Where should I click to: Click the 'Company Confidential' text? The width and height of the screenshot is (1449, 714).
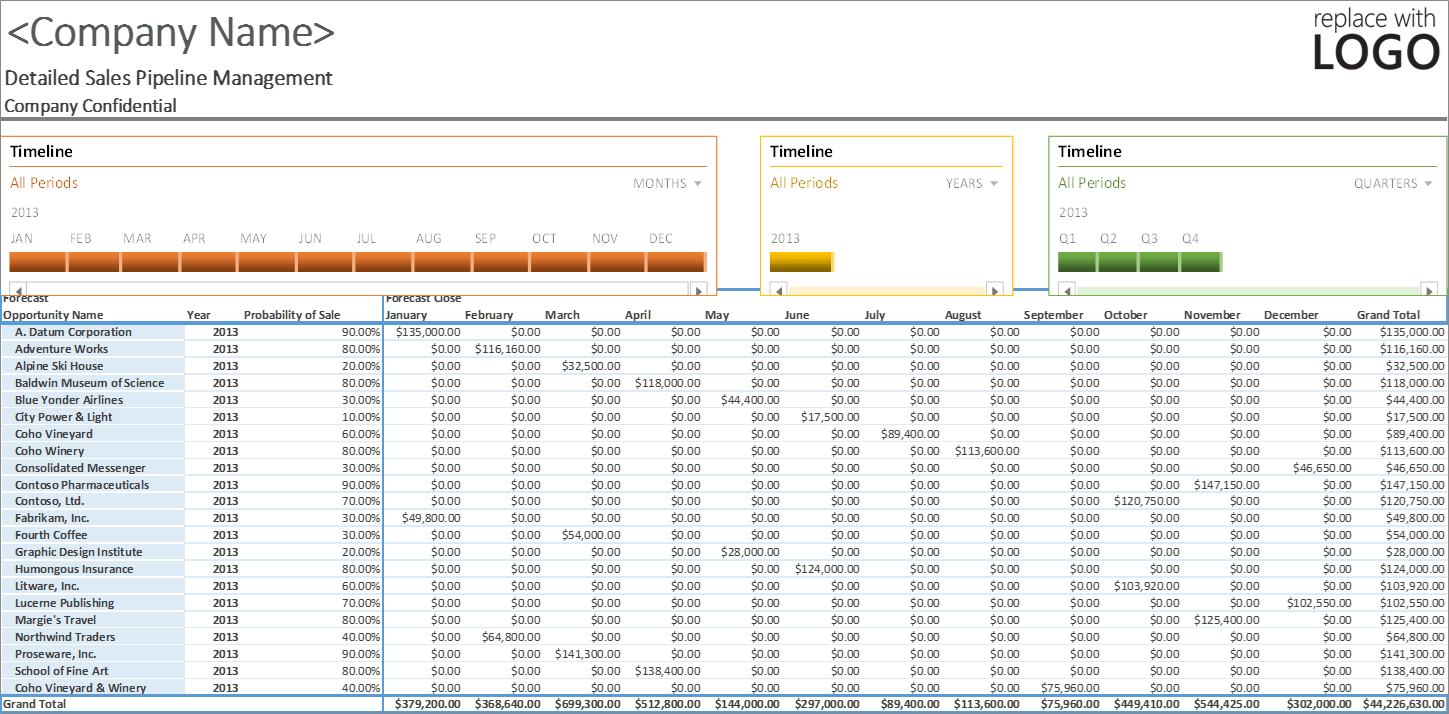click(x=91, y=106)
